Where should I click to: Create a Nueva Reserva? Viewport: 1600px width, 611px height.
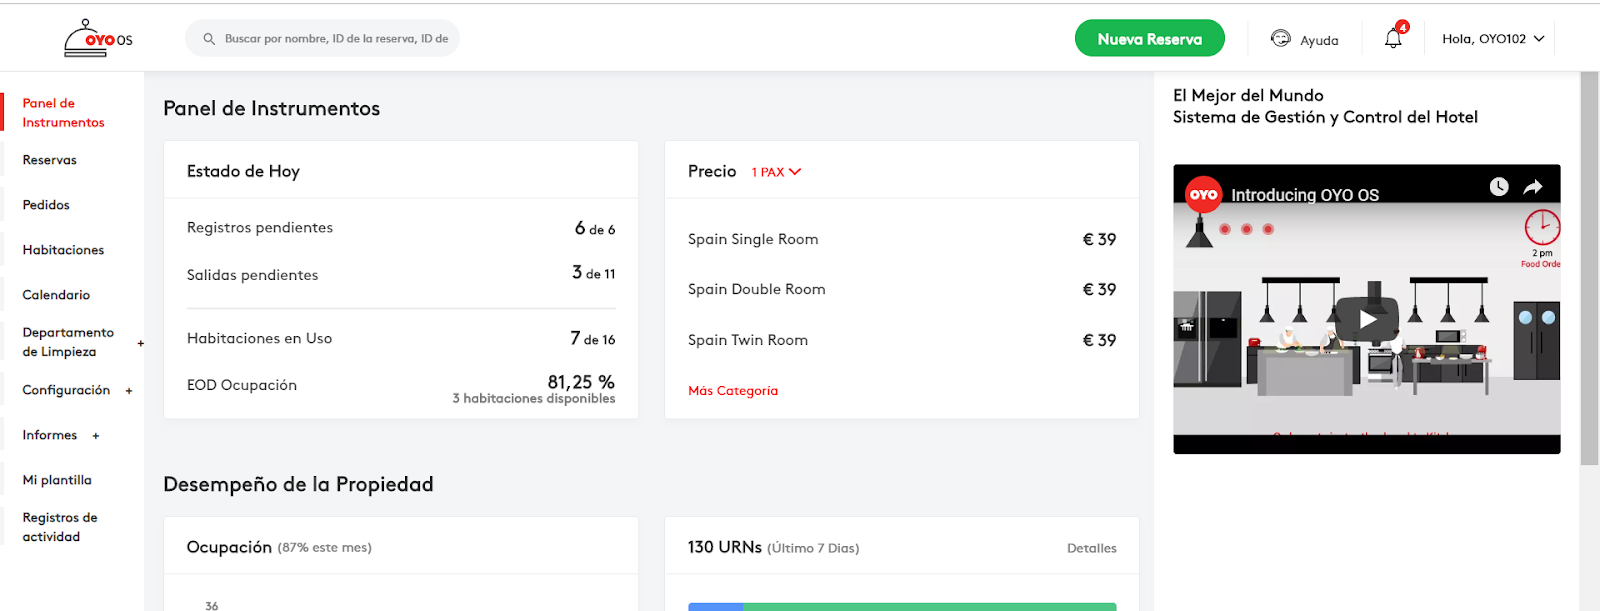point(1149,39)
